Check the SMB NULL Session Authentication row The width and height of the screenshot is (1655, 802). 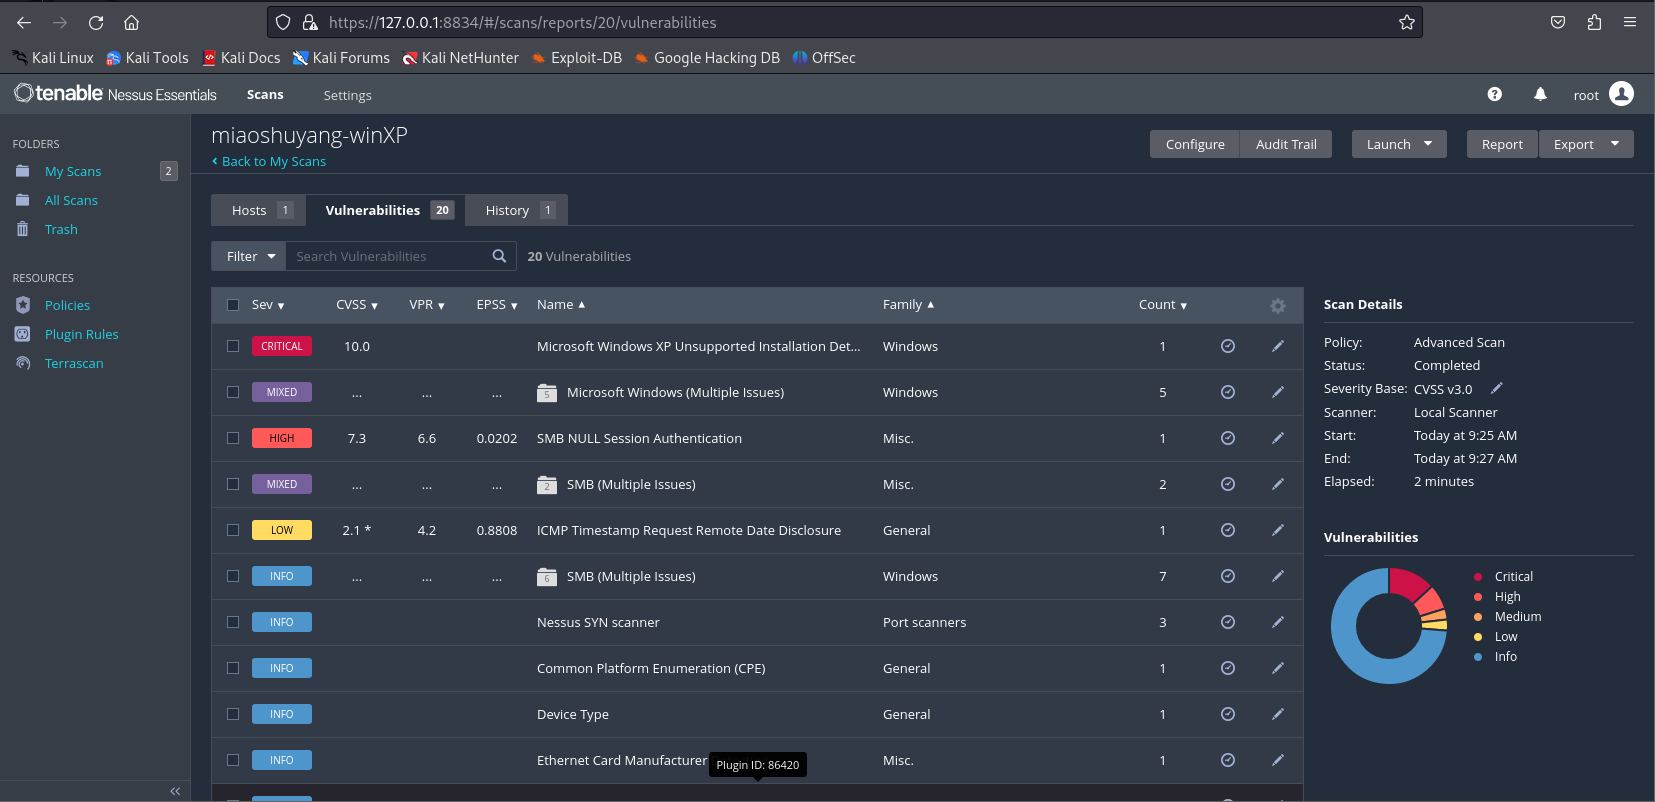[x=233, y=438]
